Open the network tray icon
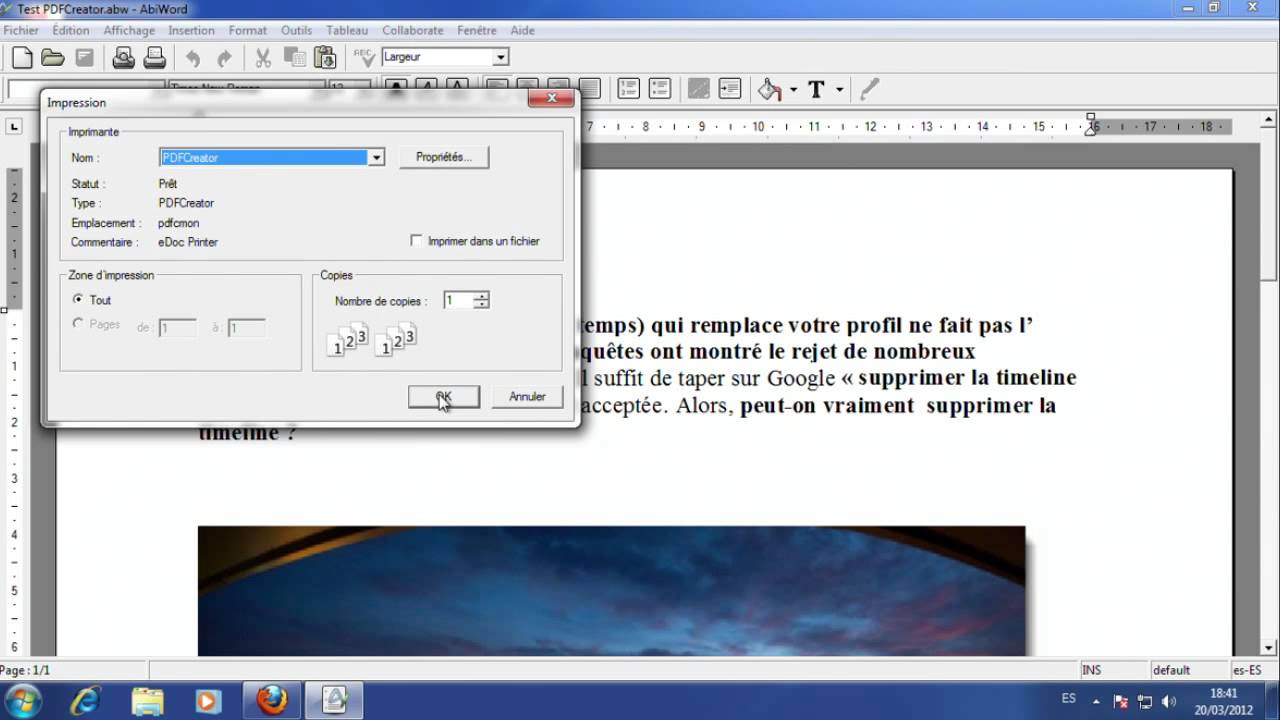 [x=1145, y=701]
